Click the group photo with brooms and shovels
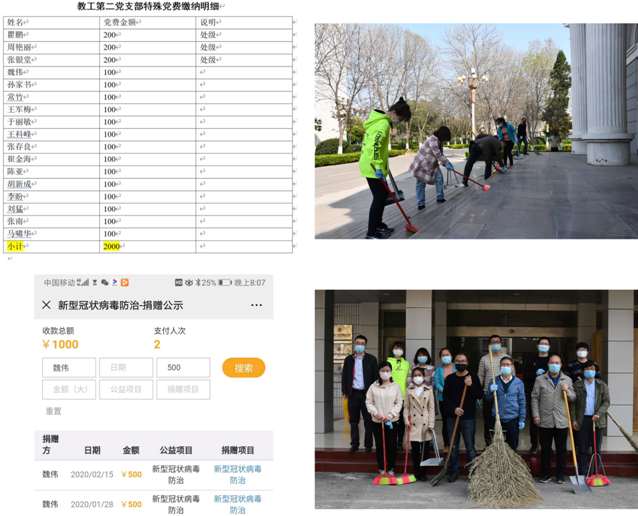The image size is (638, 516). click(475, 398)
